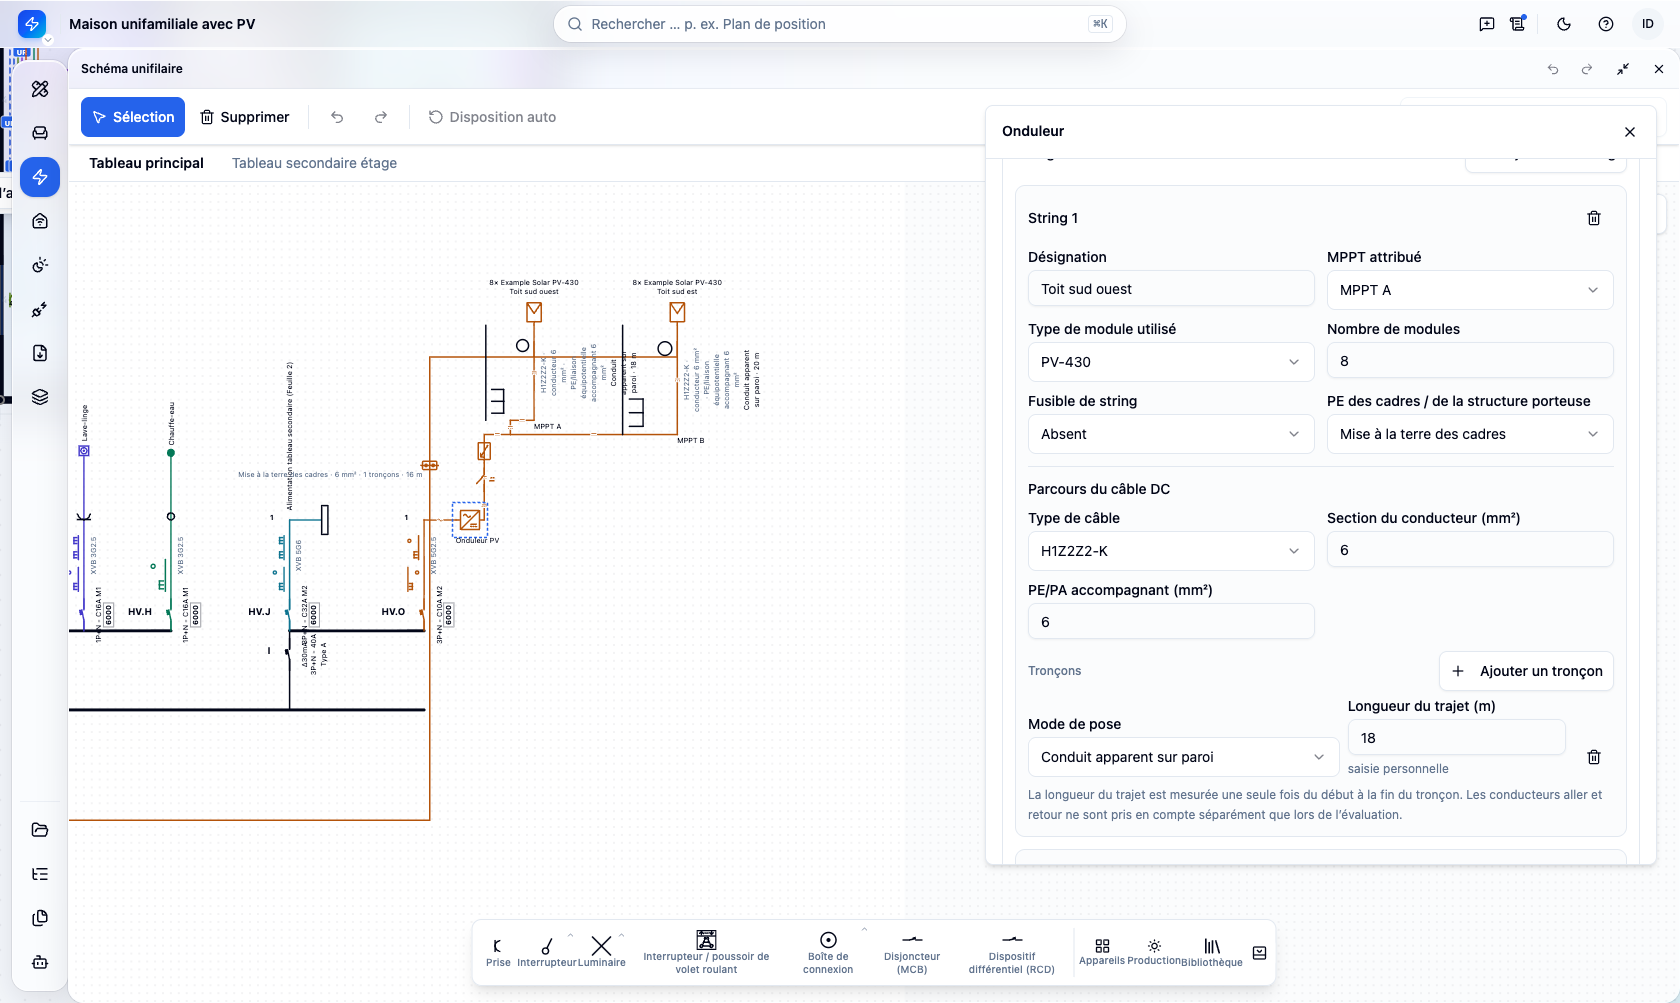Viewport: 1680px width, 1003px height.
Task: Select the Dispositif différentiel (RCD) tool
Action: [x=1012, y=952]
